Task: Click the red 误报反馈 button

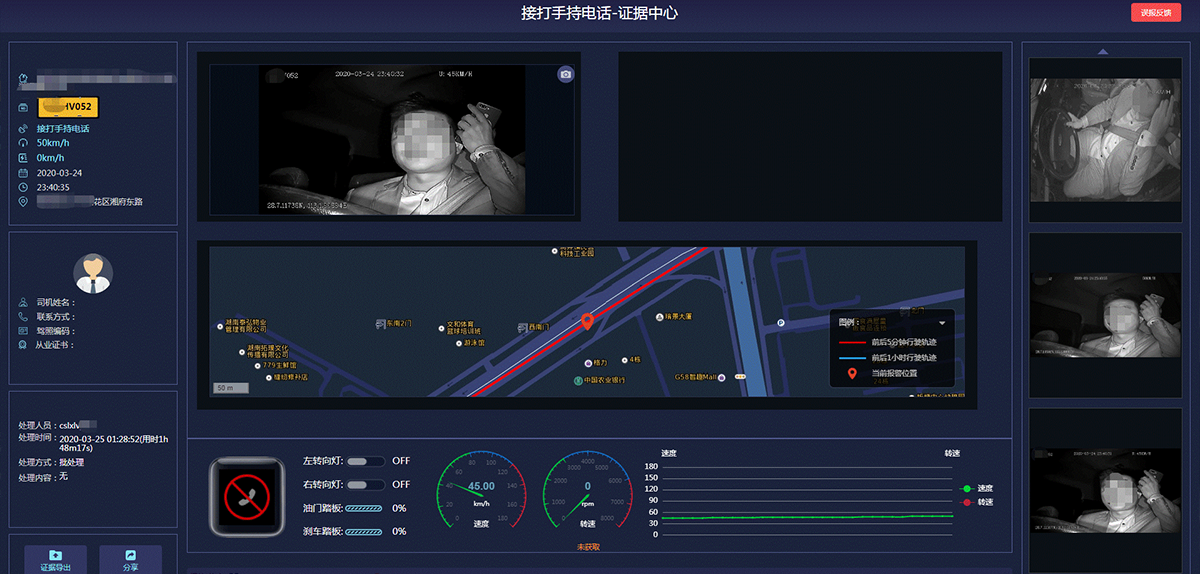Action: [1155, 13]
